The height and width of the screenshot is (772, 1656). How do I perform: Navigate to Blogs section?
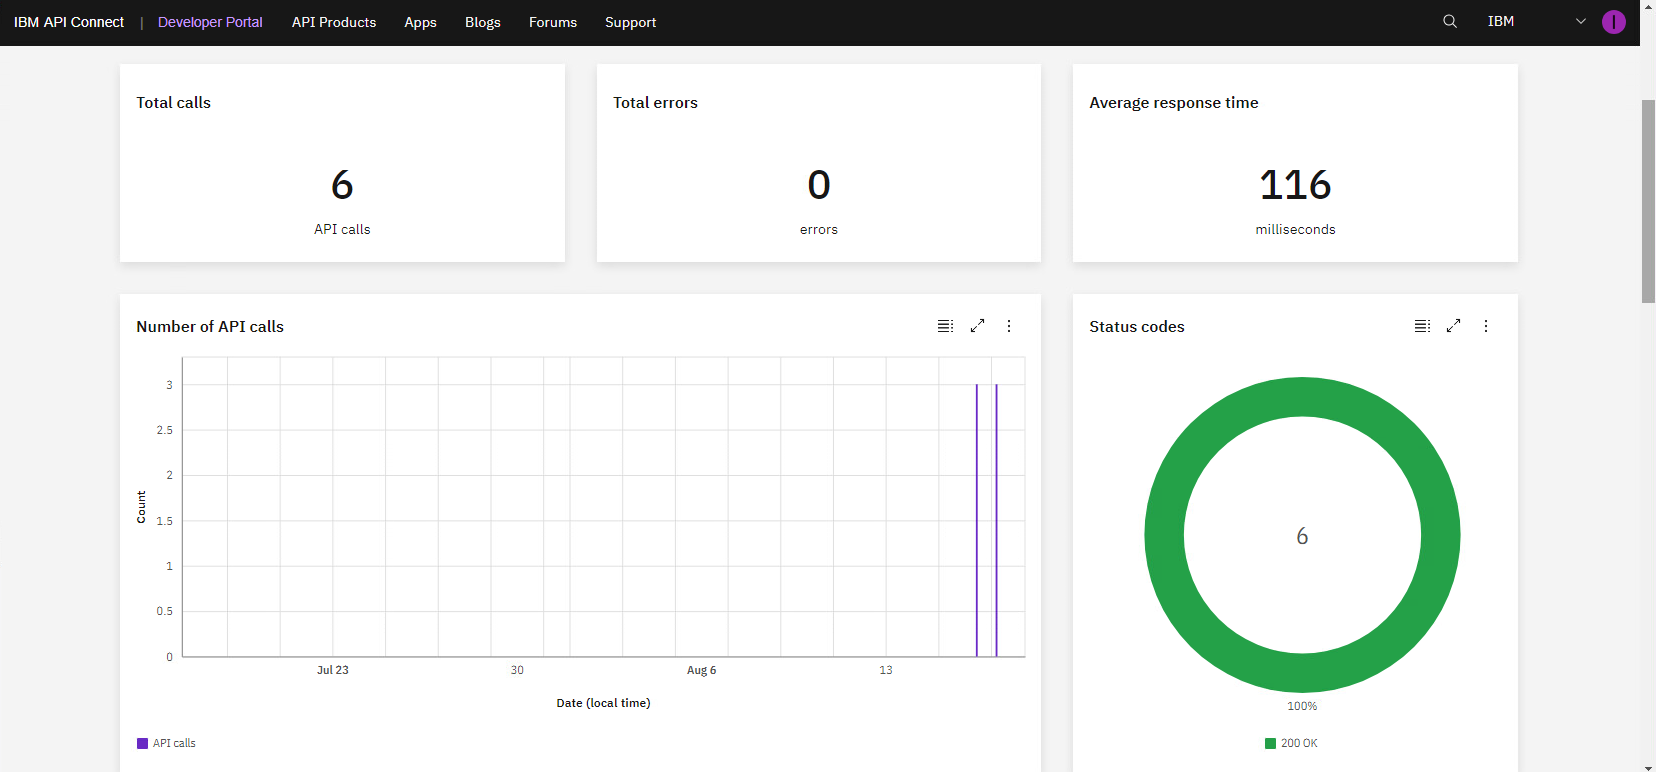(482, 22)
